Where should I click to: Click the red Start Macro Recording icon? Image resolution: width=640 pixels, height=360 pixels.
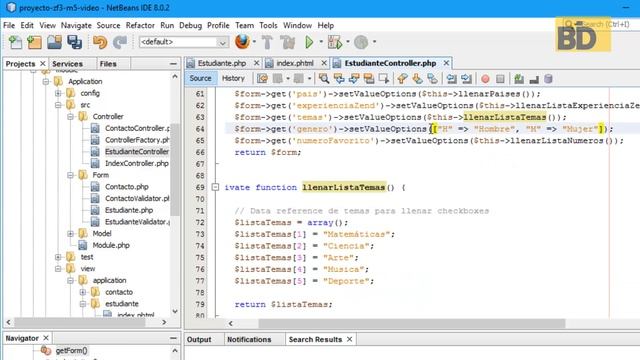[x=485, y=79]
